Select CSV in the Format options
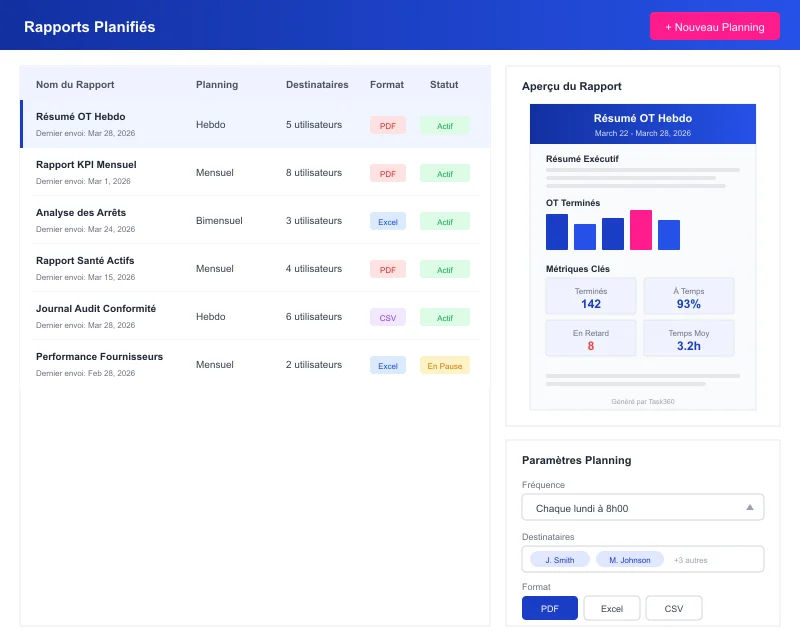The height and width of the screenshot is (640, 800). (x=673, y=607)
